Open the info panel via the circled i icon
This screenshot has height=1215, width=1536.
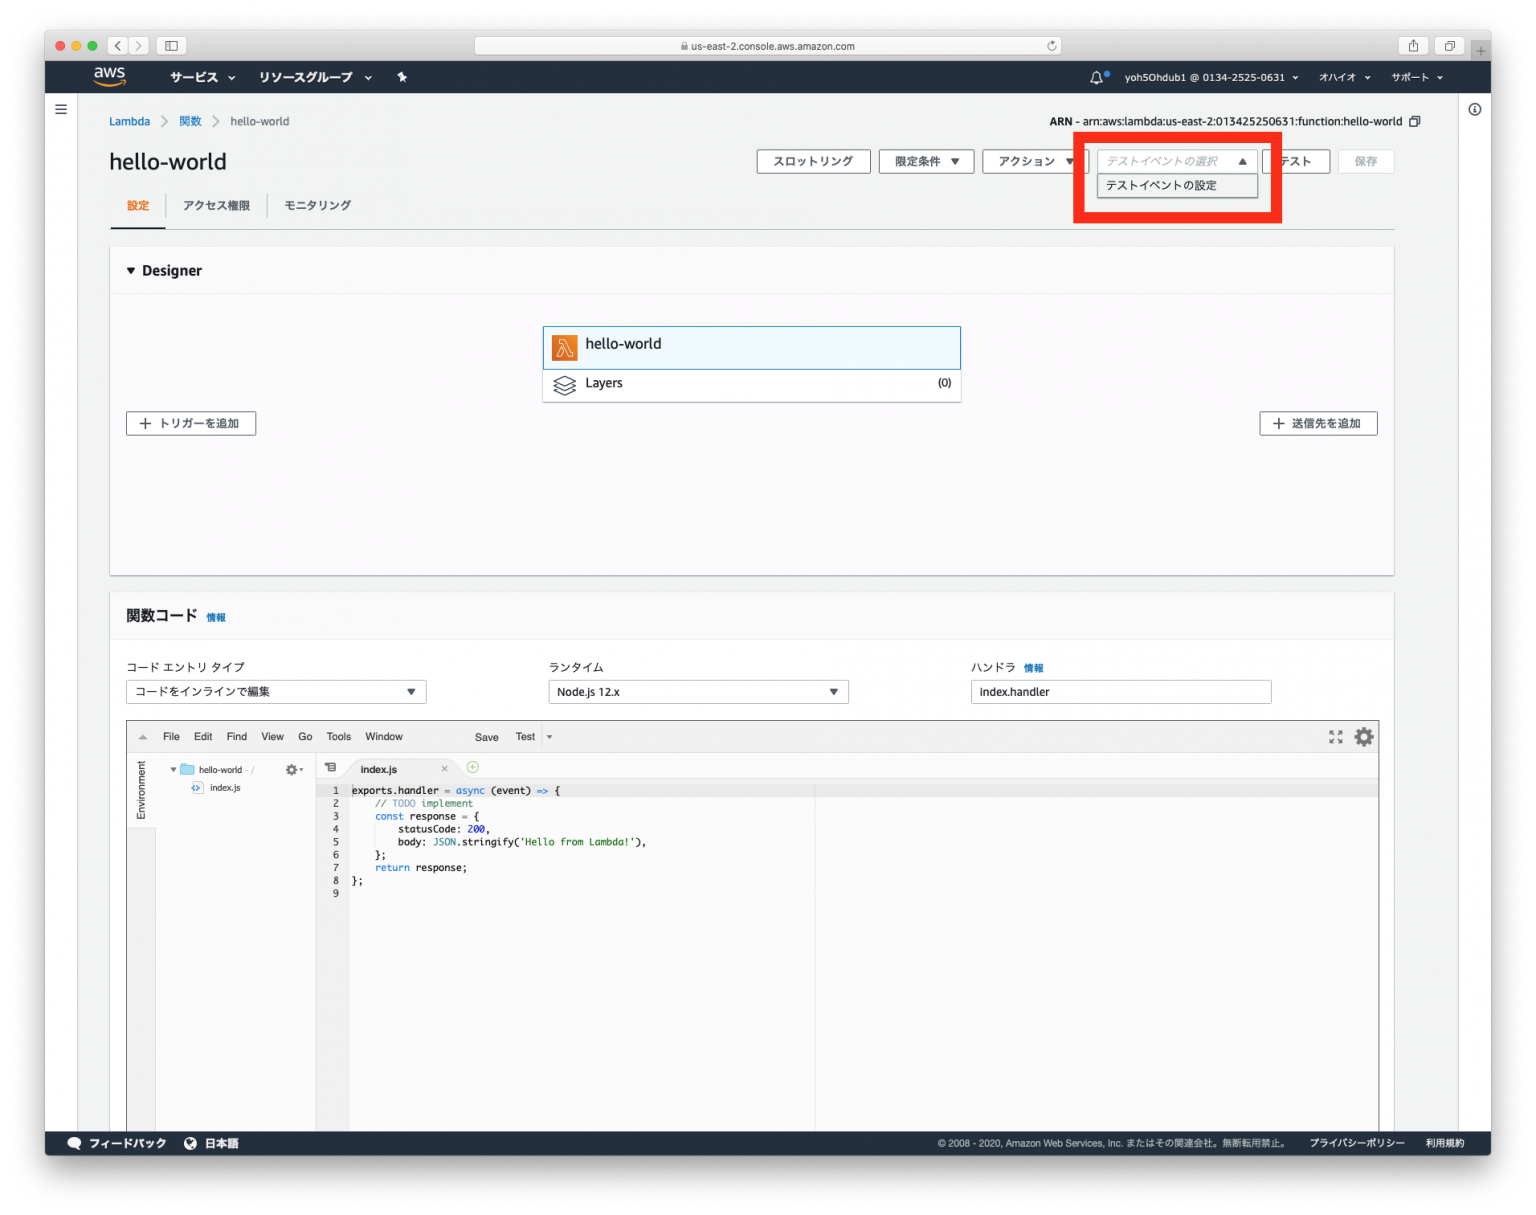[1475, 110]
